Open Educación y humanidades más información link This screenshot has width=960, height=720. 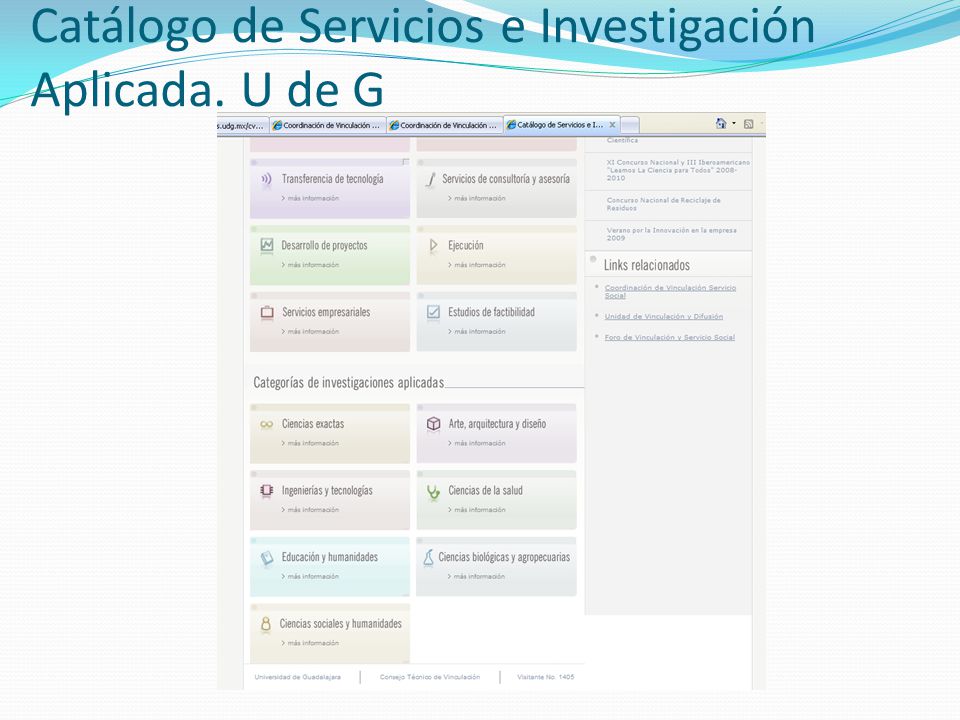point(310,577)
